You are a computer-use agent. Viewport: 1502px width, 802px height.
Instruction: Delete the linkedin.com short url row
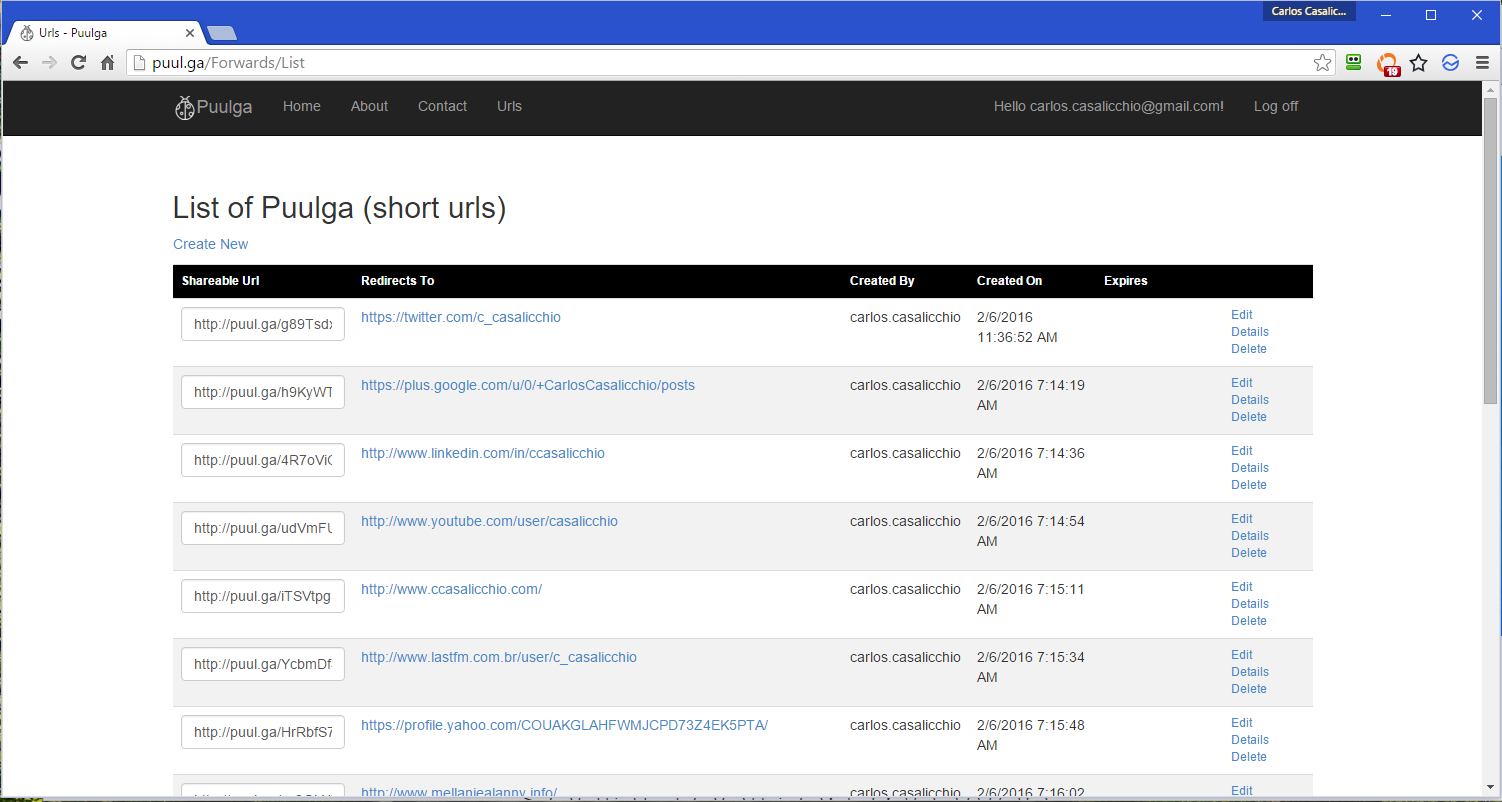tap(1248, 485)
